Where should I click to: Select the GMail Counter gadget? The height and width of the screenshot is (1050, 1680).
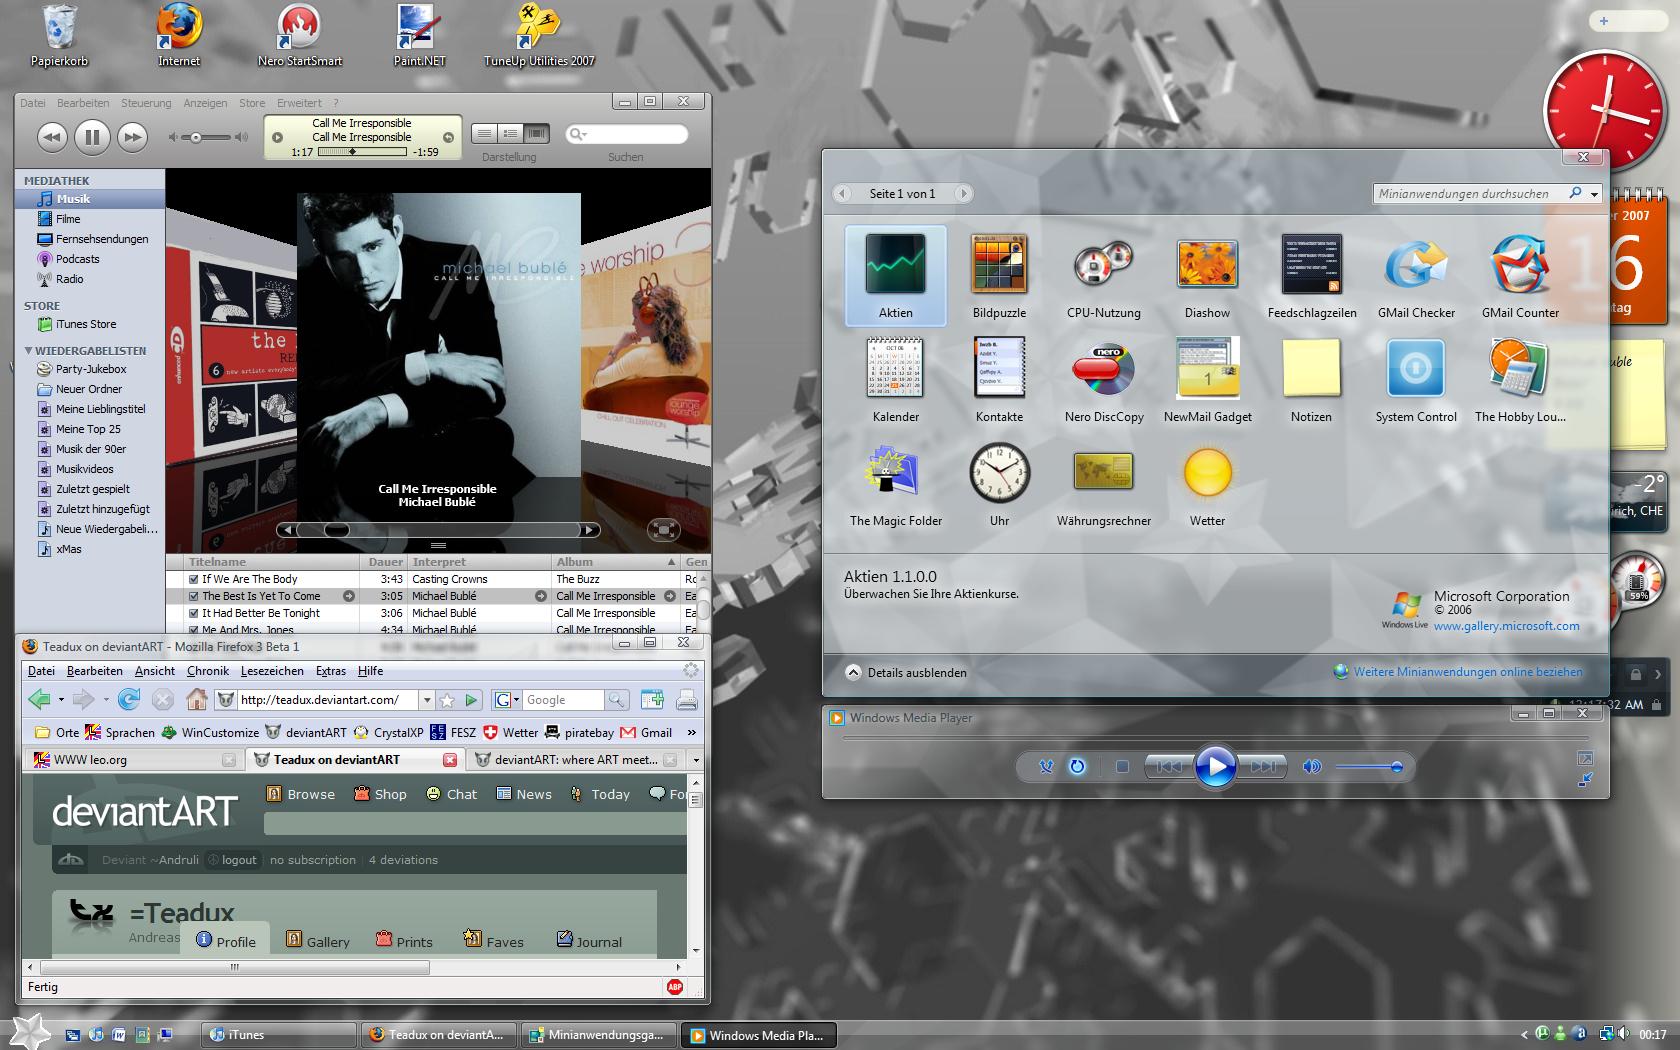(1520, 276)
